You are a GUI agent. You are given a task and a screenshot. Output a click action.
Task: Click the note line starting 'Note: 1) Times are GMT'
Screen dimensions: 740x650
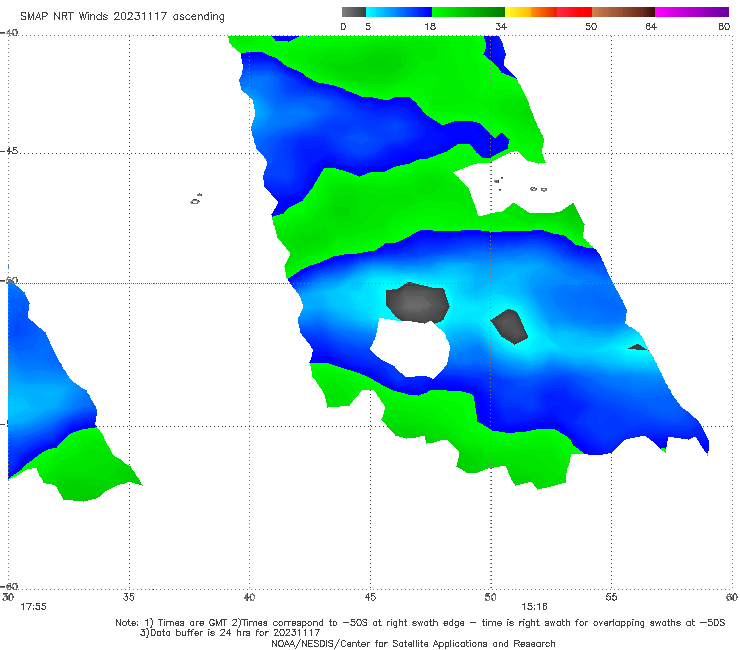click(x=420, y=623)
